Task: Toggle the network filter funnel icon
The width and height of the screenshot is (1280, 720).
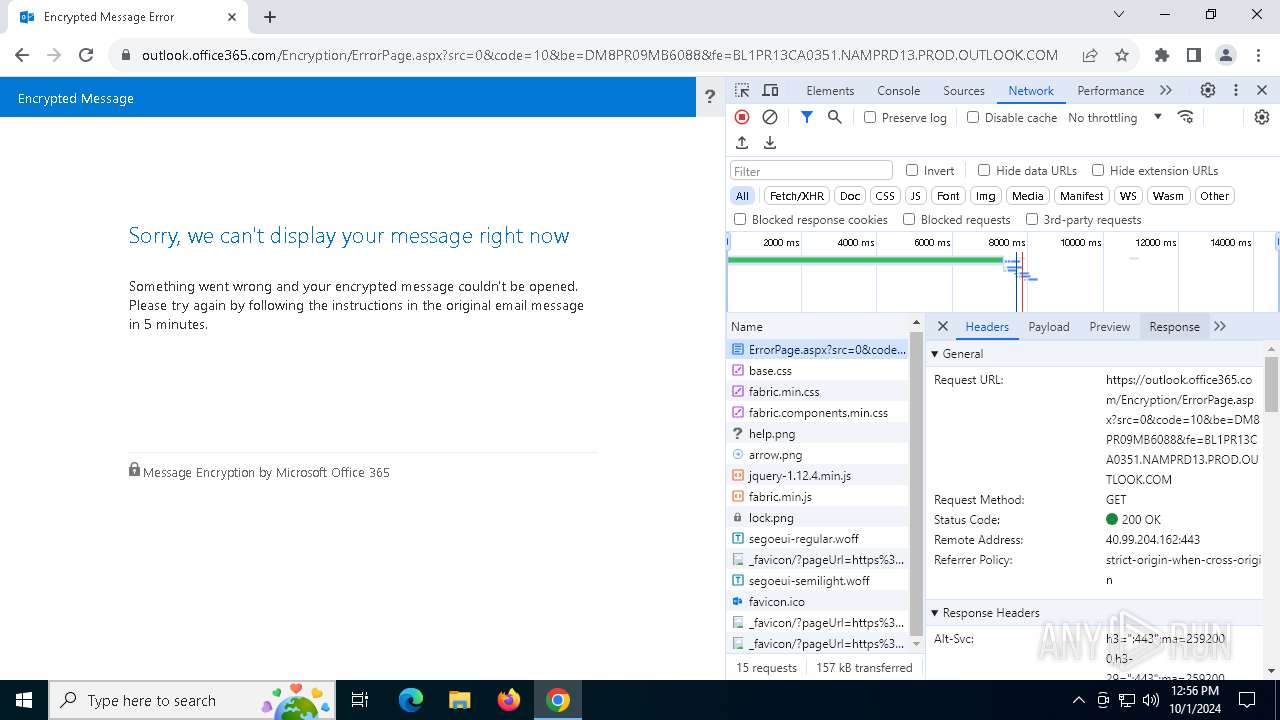Action: [807, 117]
